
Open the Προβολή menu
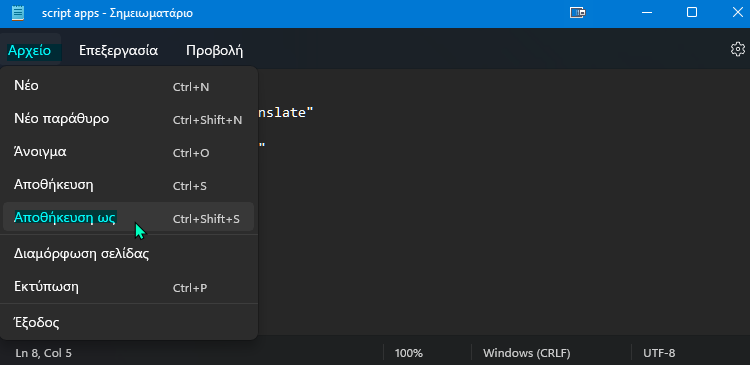coord(215,50)
